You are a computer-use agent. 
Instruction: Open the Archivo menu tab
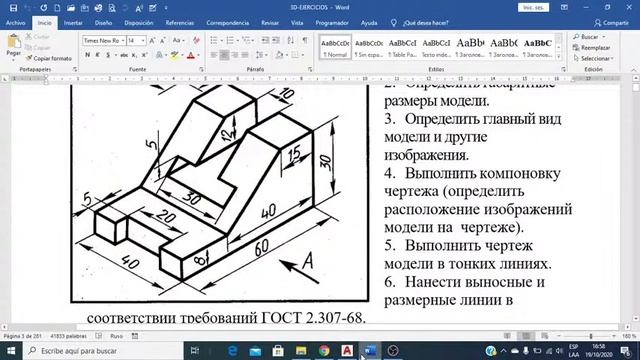coord(16,23)
